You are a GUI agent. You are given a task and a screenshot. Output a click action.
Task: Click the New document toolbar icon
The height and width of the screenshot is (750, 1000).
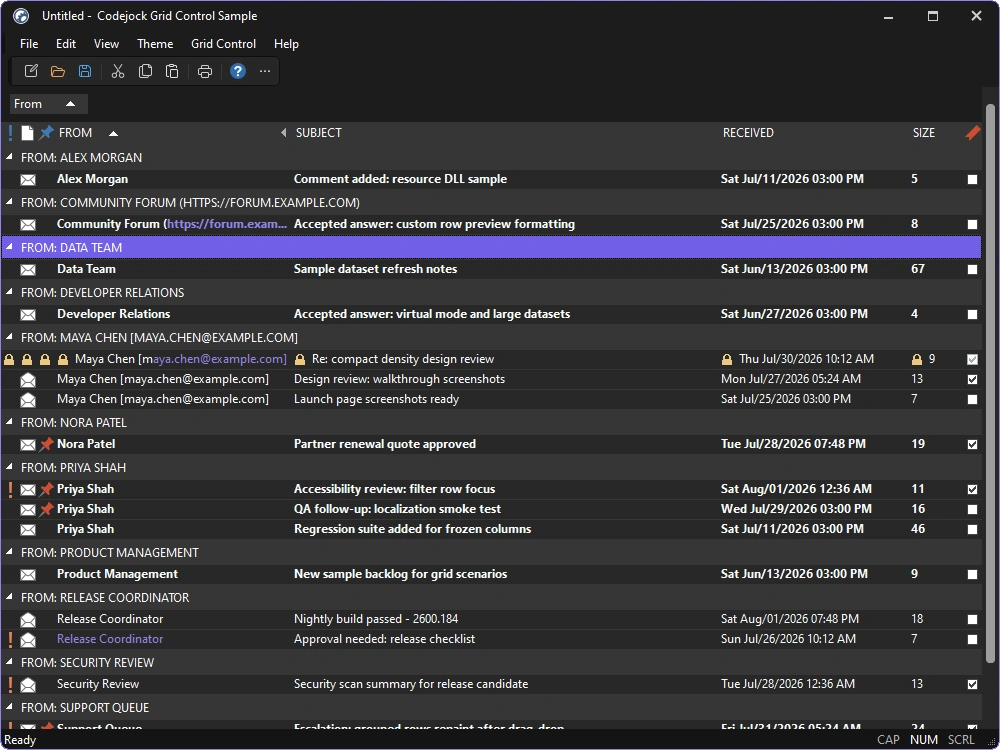[x=31, y=71]
